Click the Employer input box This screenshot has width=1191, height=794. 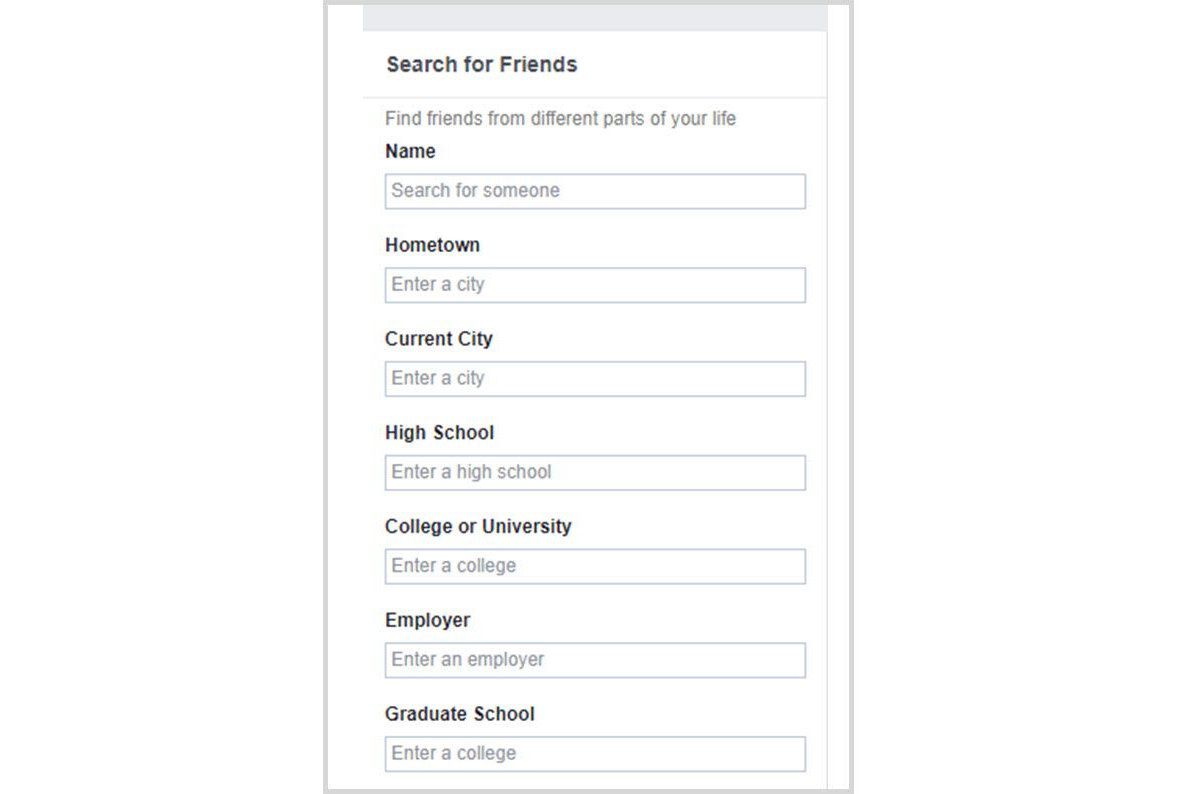click(x=595, y=660)
